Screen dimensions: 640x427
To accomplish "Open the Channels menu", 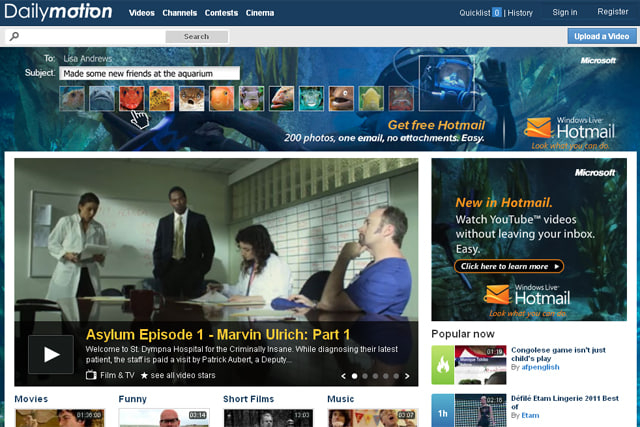I will tap(179, 13).
